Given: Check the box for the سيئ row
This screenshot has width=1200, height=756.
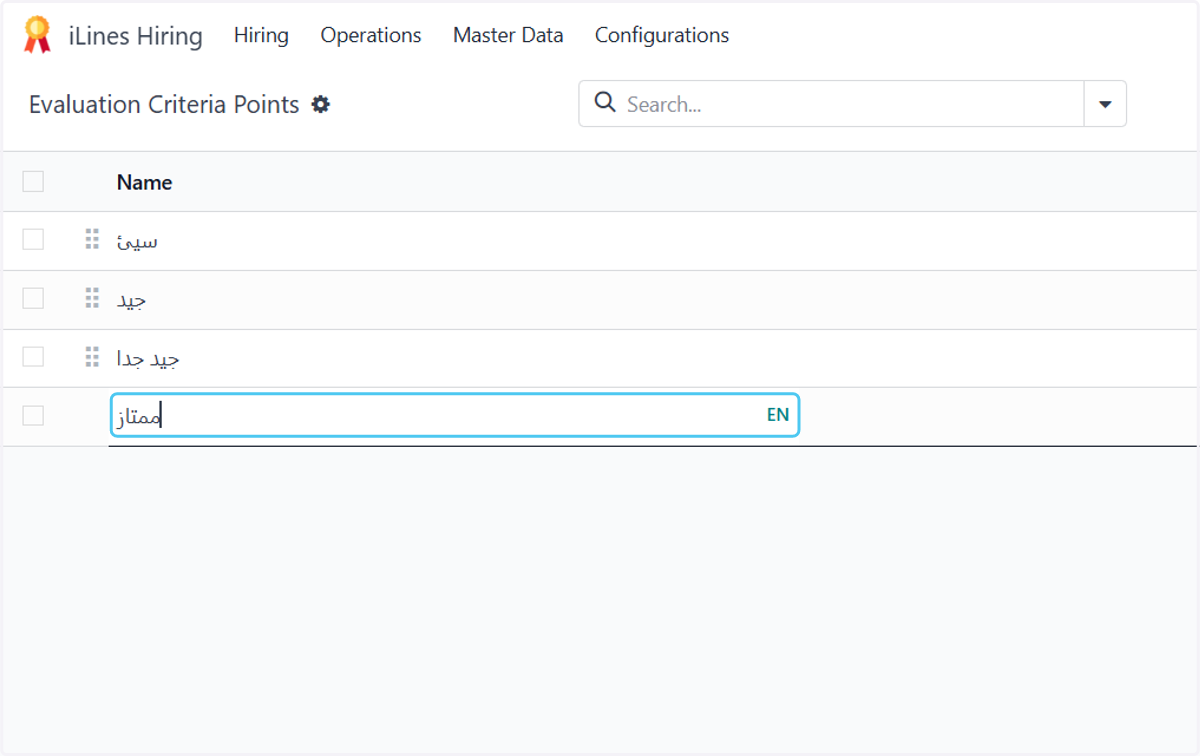Looking at the screenshot, I should (x=33, y=239).
